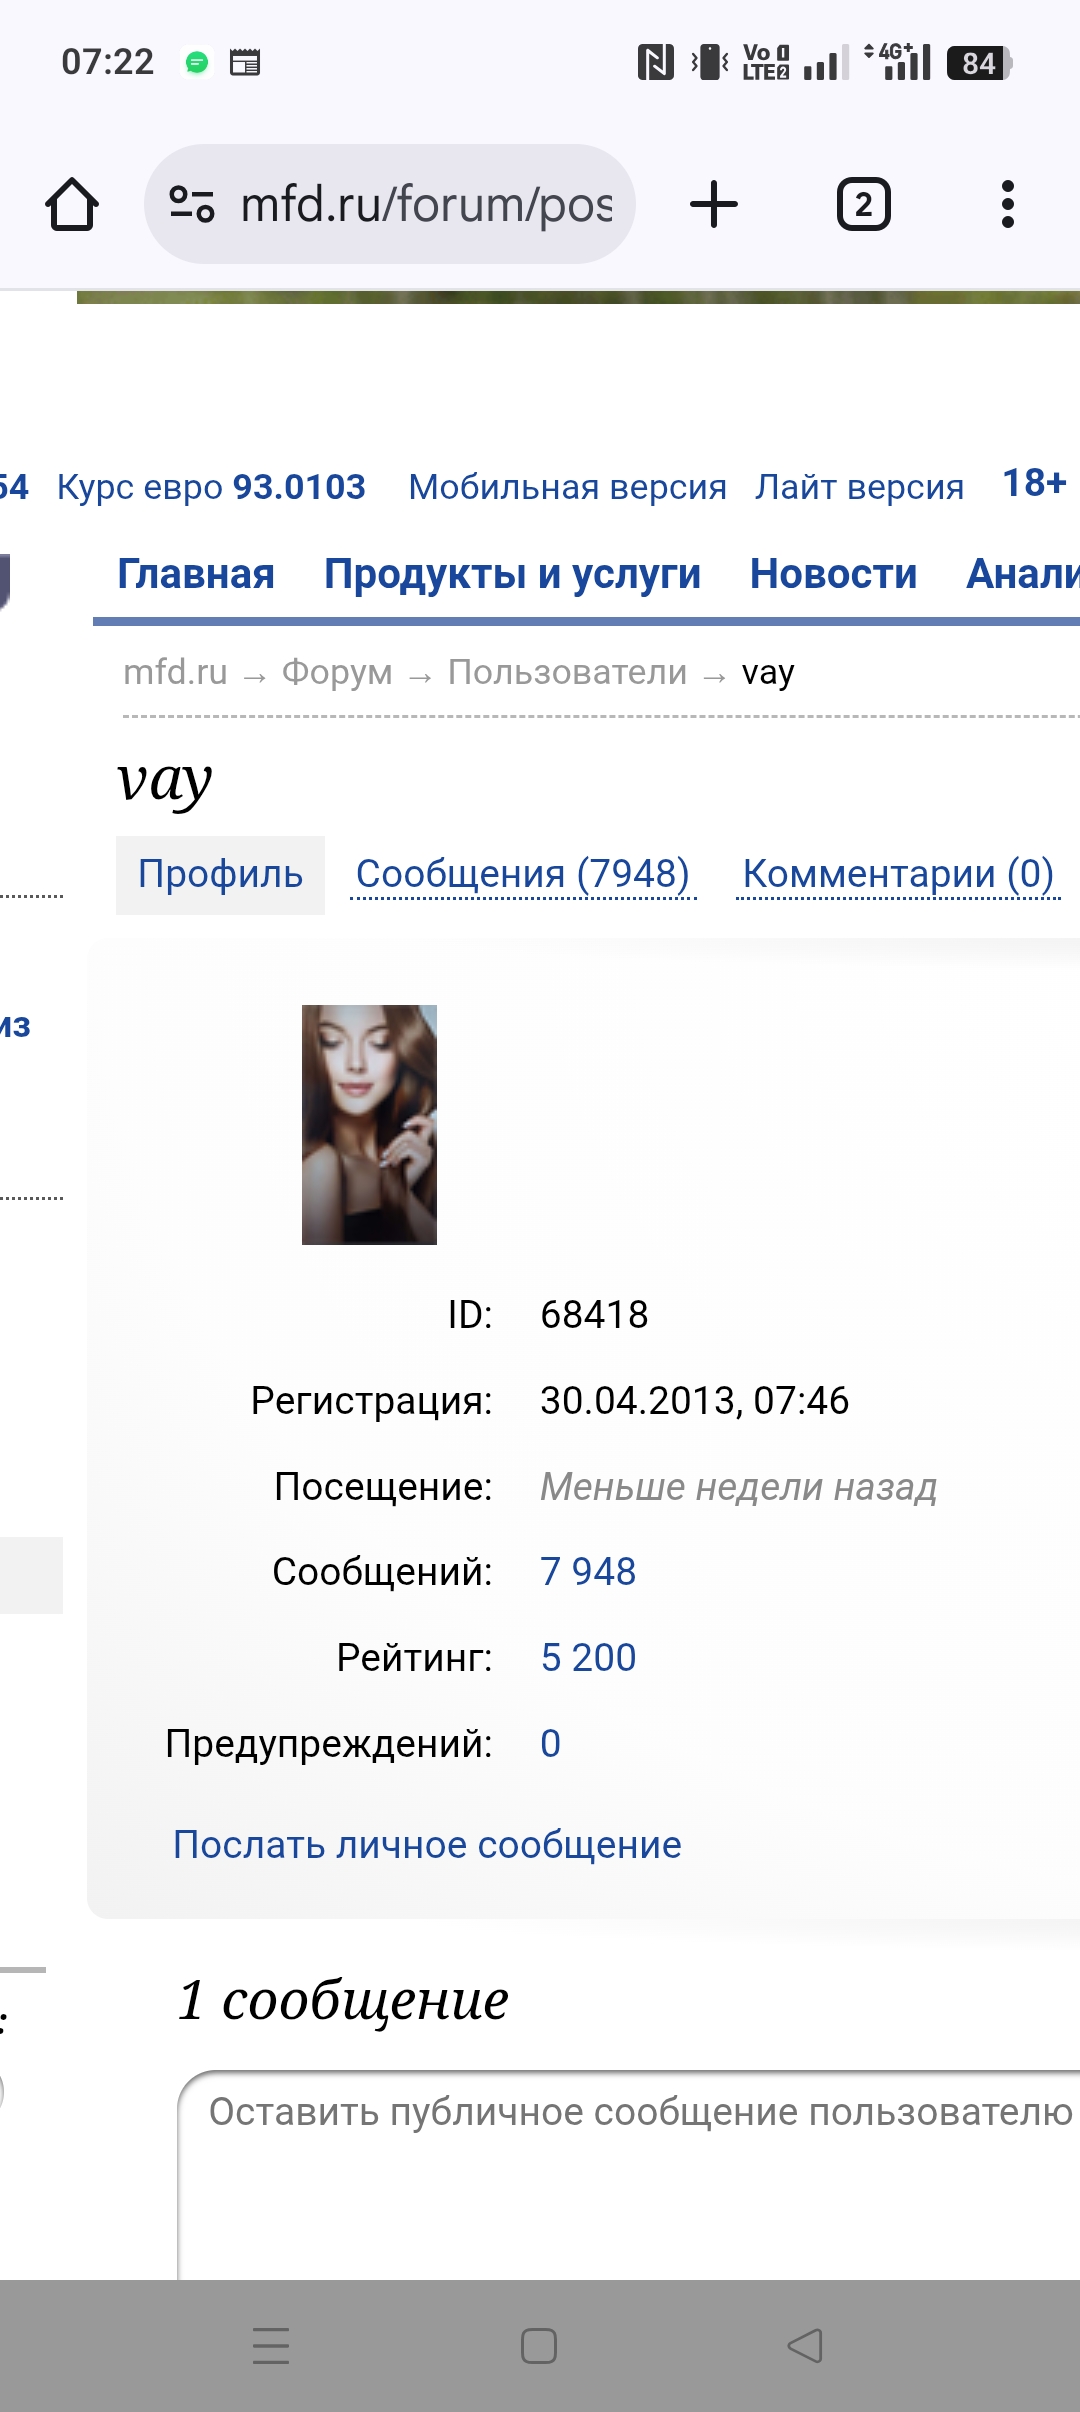
Task: Click the vay user avatar image
Action: point(369,1125)
